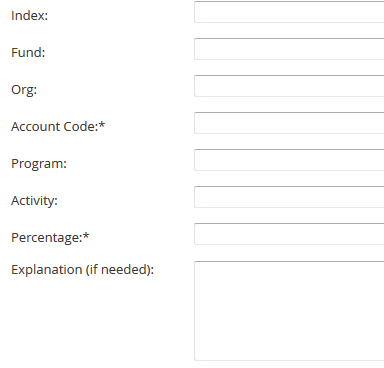This screenshot has height=368, width=384.
Task: Click the 'Activity:' form label
Action: (34, 201)
